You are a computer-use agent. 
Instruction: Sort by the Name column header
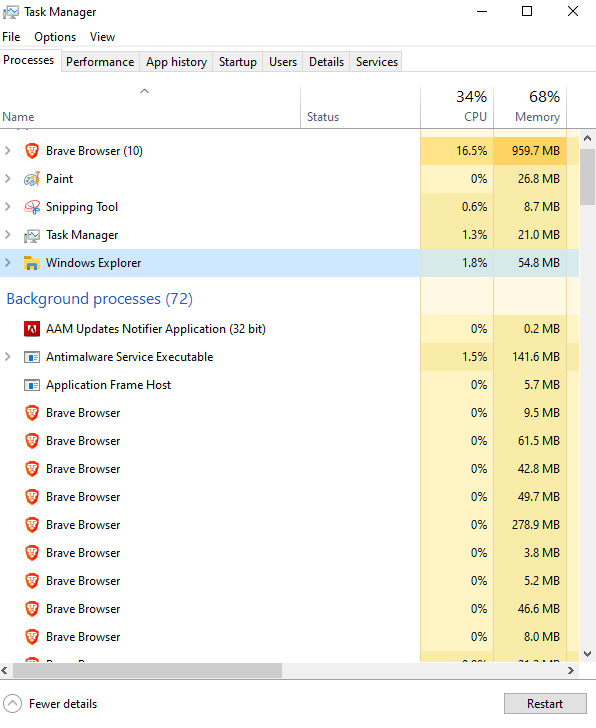150,108
